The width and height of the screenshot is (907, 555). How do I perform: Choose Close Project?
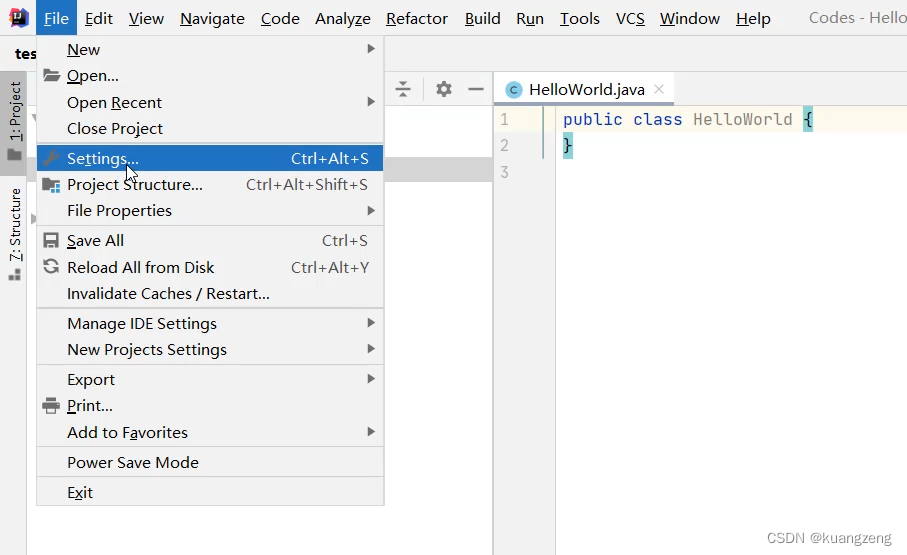pos(210,128)
